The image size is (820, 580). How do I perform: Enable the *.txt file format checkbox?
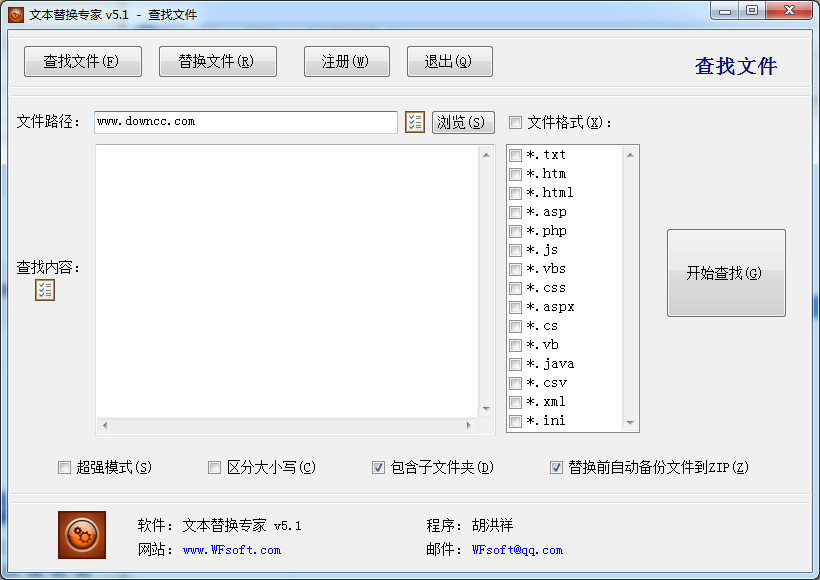pyautogui.click(x=516, y=155)
